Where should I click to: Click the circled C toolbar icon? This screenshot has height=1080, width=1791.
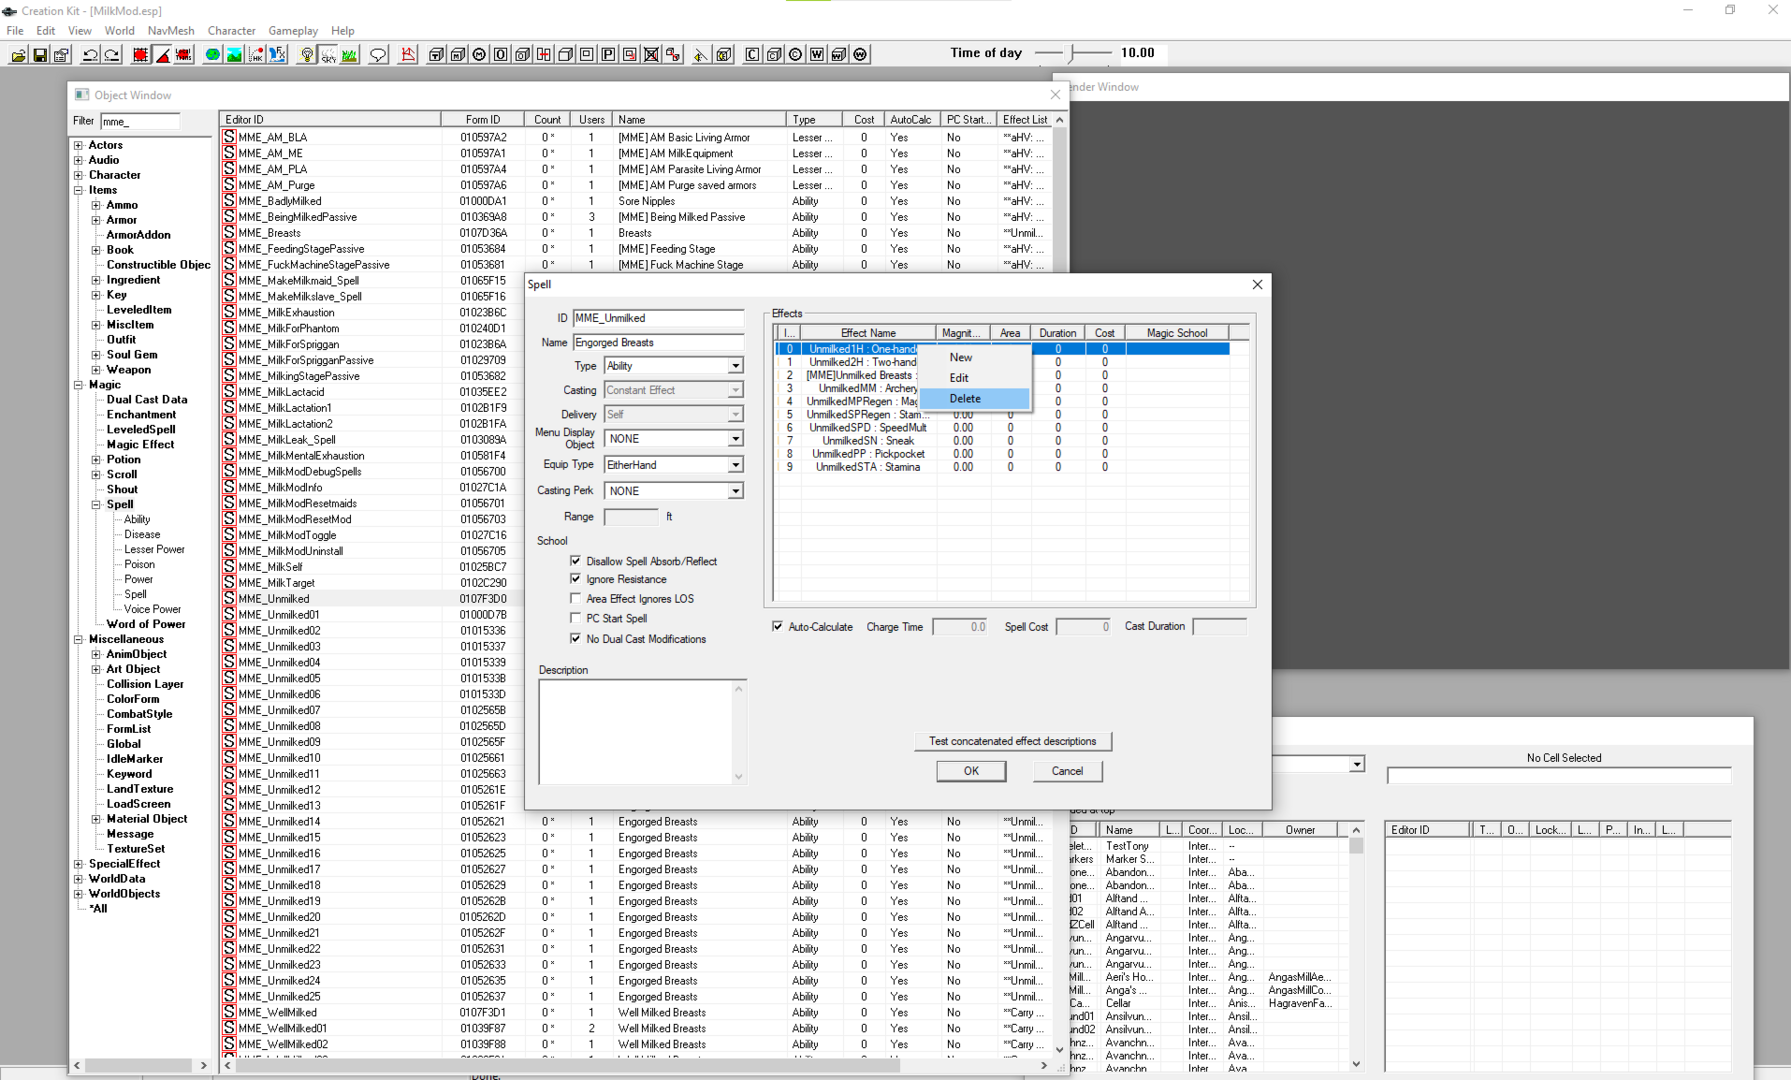pos(795,55)
